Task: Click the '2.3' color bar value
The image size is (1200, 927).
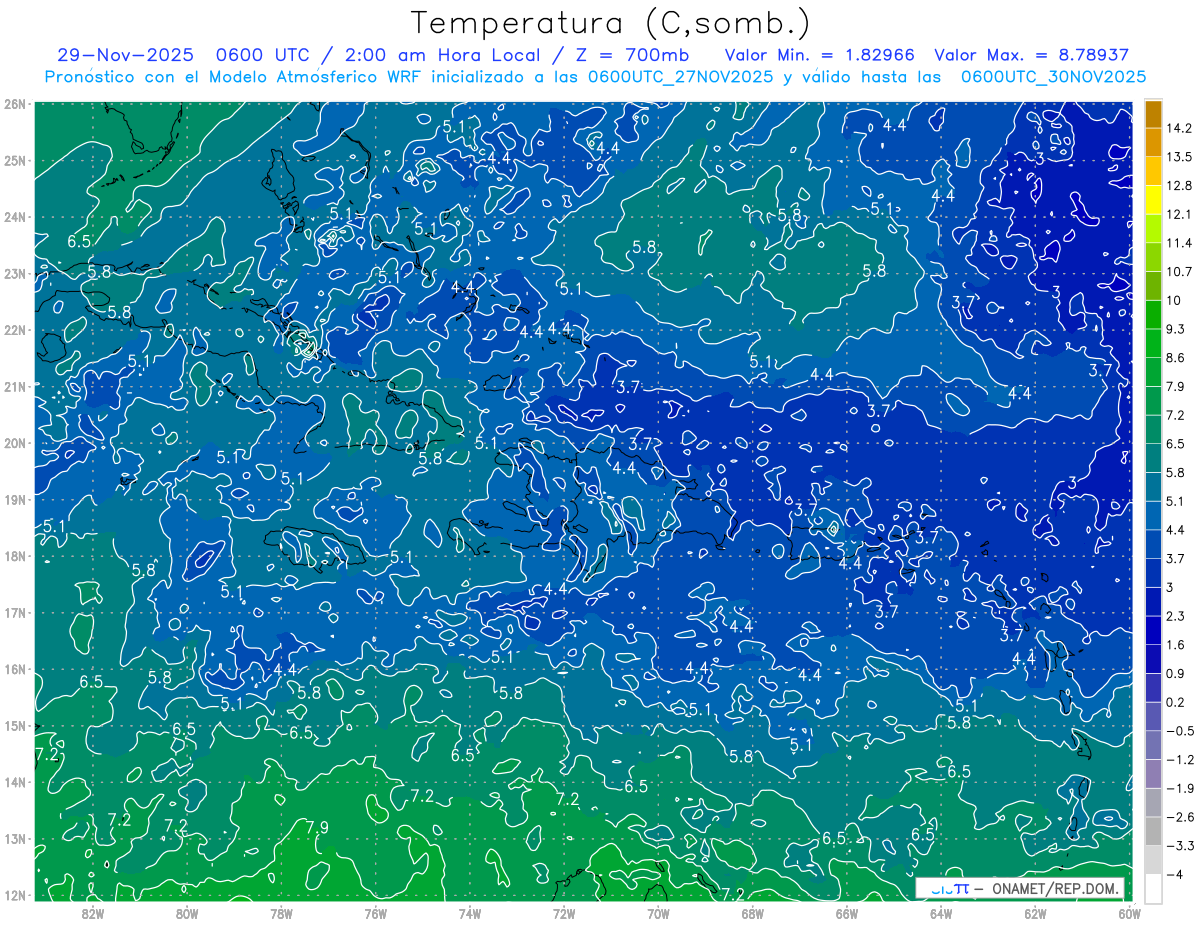Action: (1177, 616)
